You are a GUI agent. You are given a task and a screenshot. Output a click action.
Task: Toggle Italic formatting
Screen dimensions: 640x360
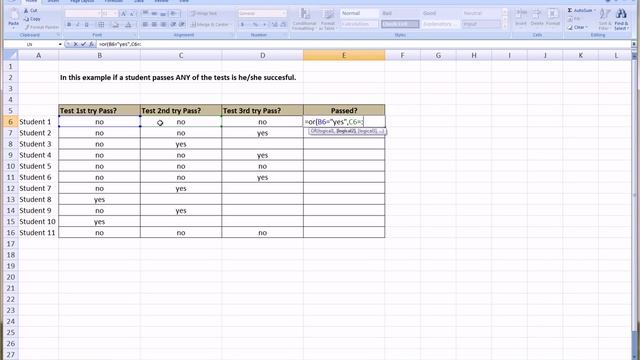coord(78,25)
